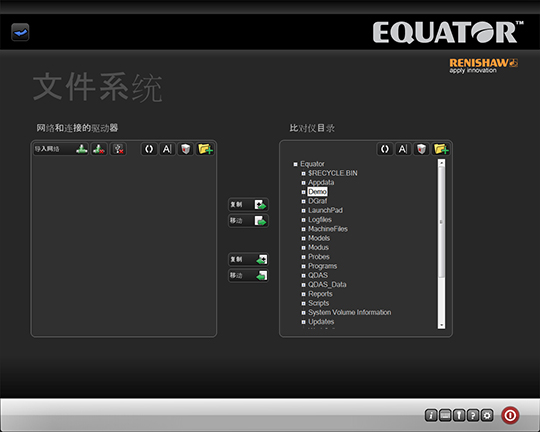Refresh the network drives panel
540x432 pixels.
coord(149,149)
